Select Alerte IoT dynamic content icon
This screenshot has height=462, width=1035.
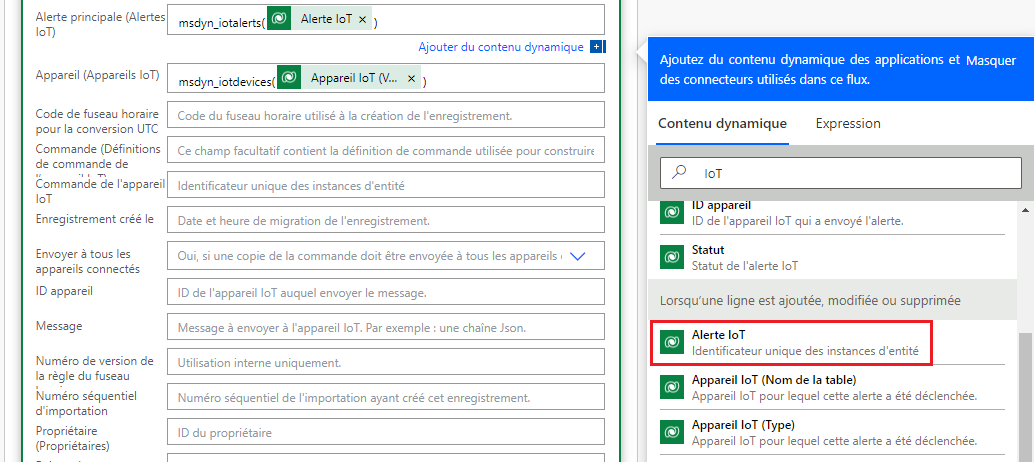[x=671, y=342]
